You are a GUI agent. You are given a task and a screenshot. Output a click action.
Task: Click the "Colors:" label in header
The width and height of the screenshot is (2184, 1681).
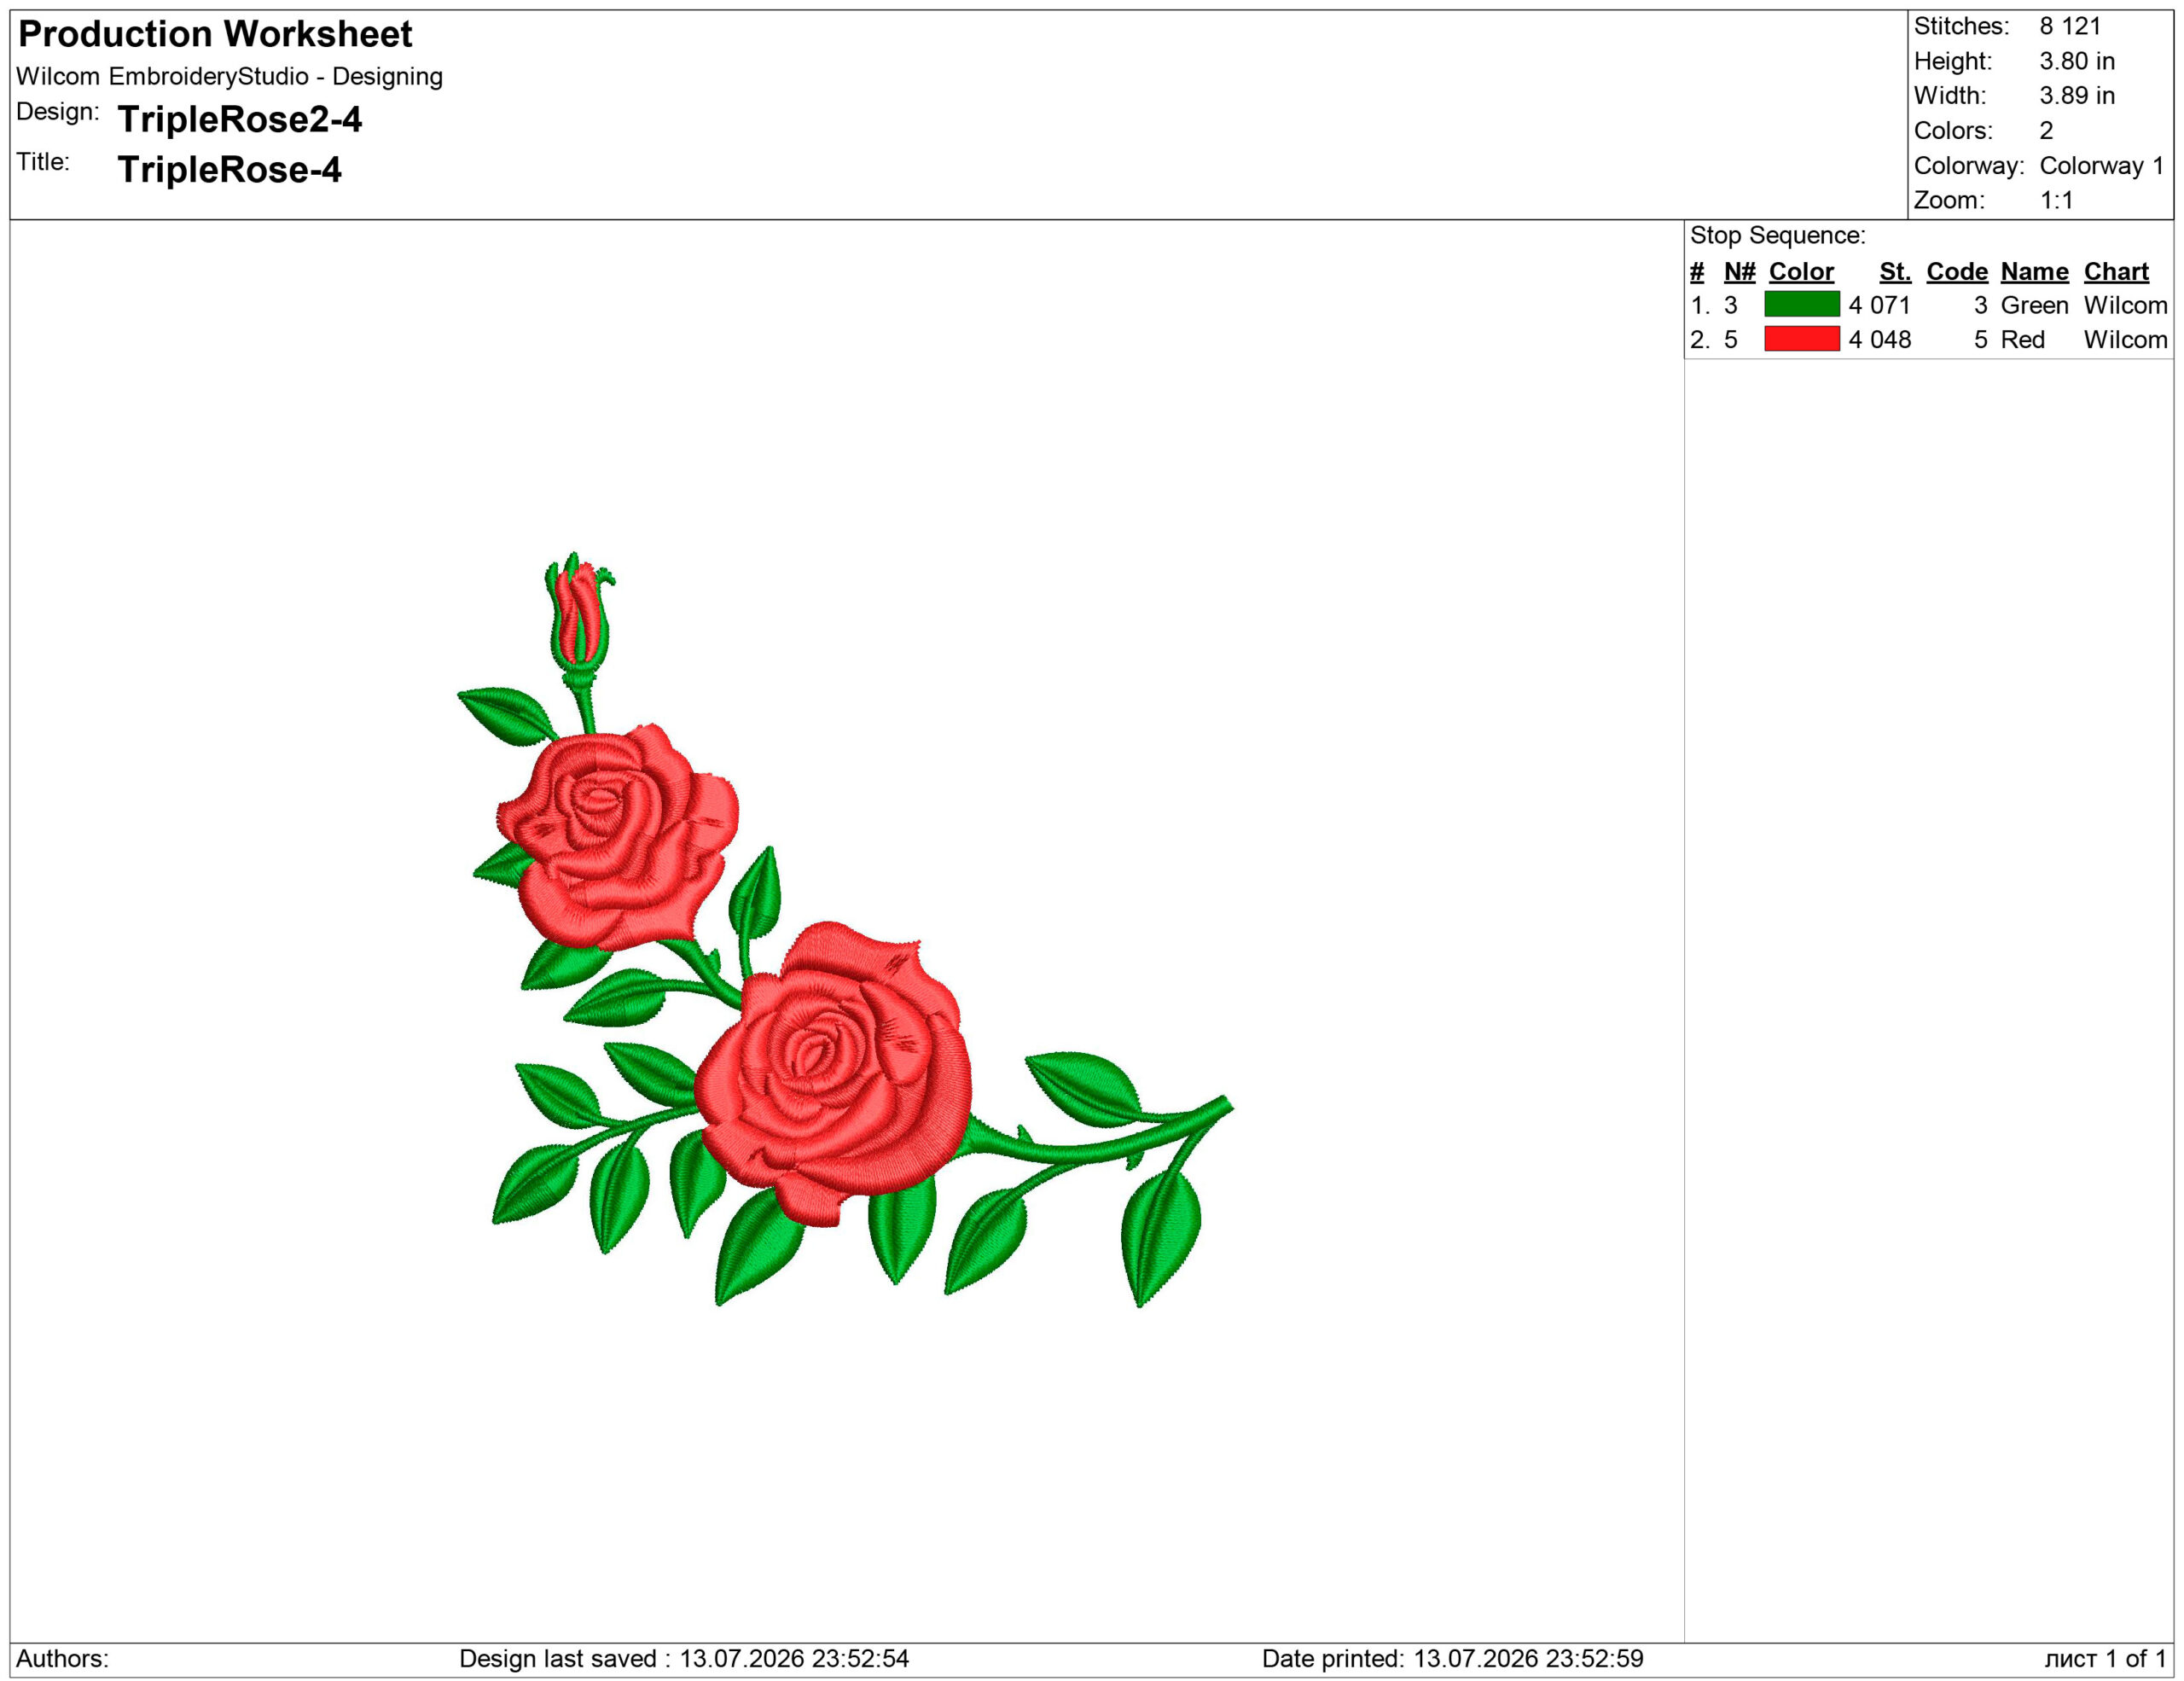tap(1952, 130)
